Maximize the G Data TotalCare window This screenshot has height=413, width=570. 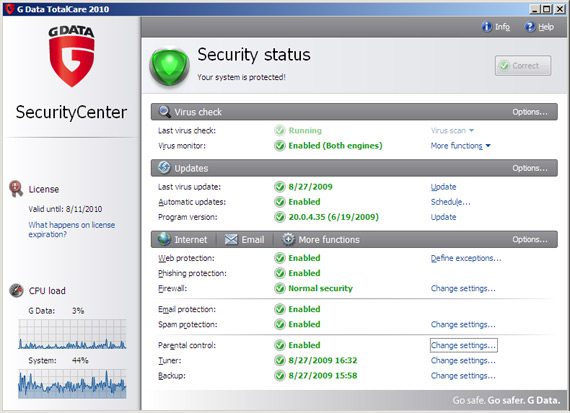[x=546, y=9]
